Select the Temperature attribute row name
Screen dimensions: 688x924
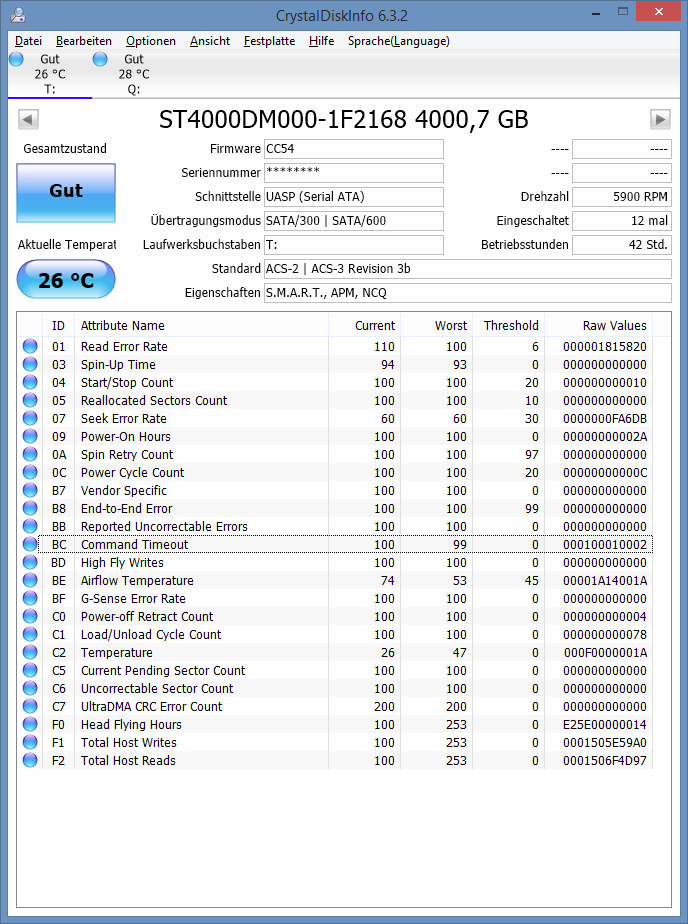(x=117, y=652)
